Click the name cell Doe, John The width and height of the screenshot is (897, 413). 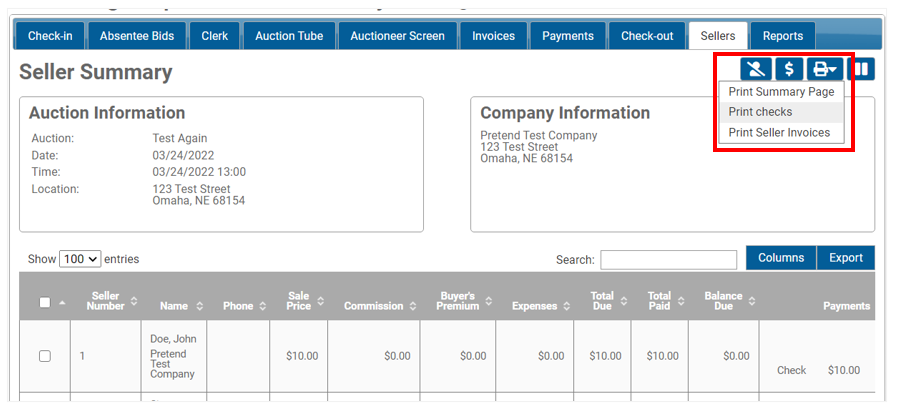coord(173,339)
